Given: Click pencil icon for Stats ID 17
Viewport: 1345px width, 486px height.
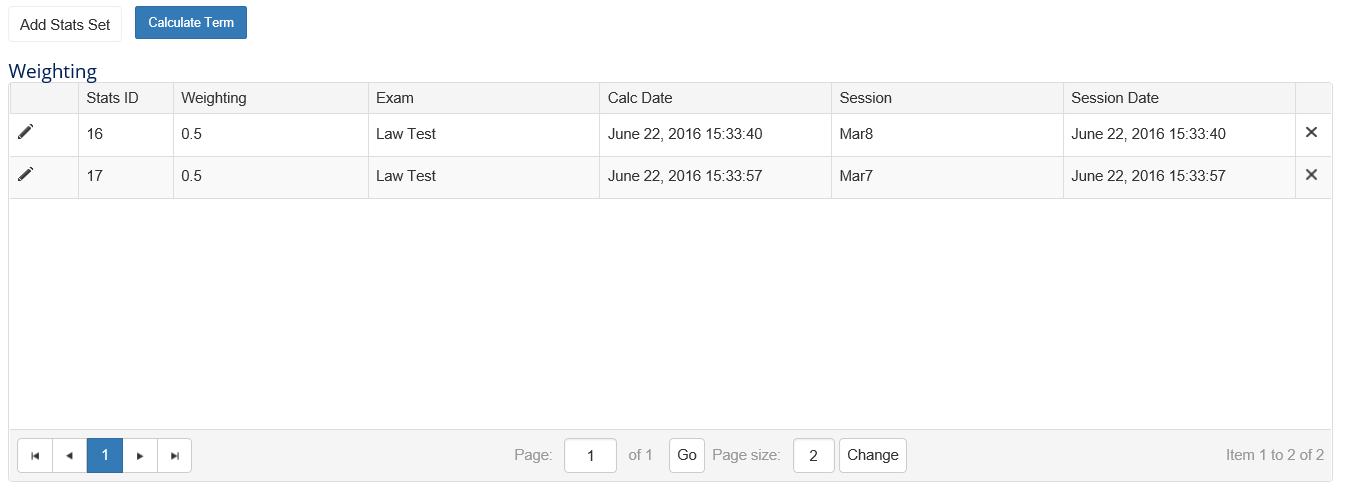Looking at the screenshot, I should coord(26,174).
